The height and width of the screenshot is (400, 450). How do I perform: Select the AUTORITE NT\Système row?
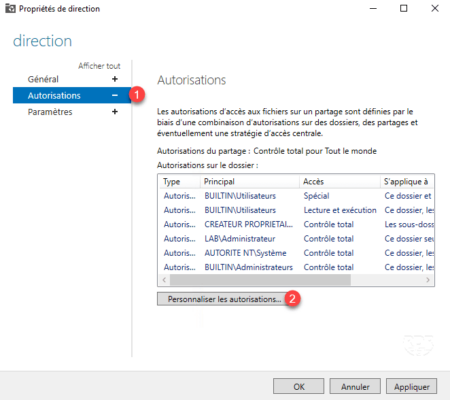296,253
